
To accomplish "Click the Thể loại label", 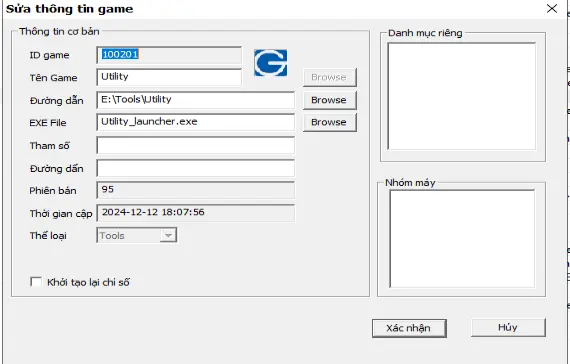I will pyautogui.click(x=48, y=236).
